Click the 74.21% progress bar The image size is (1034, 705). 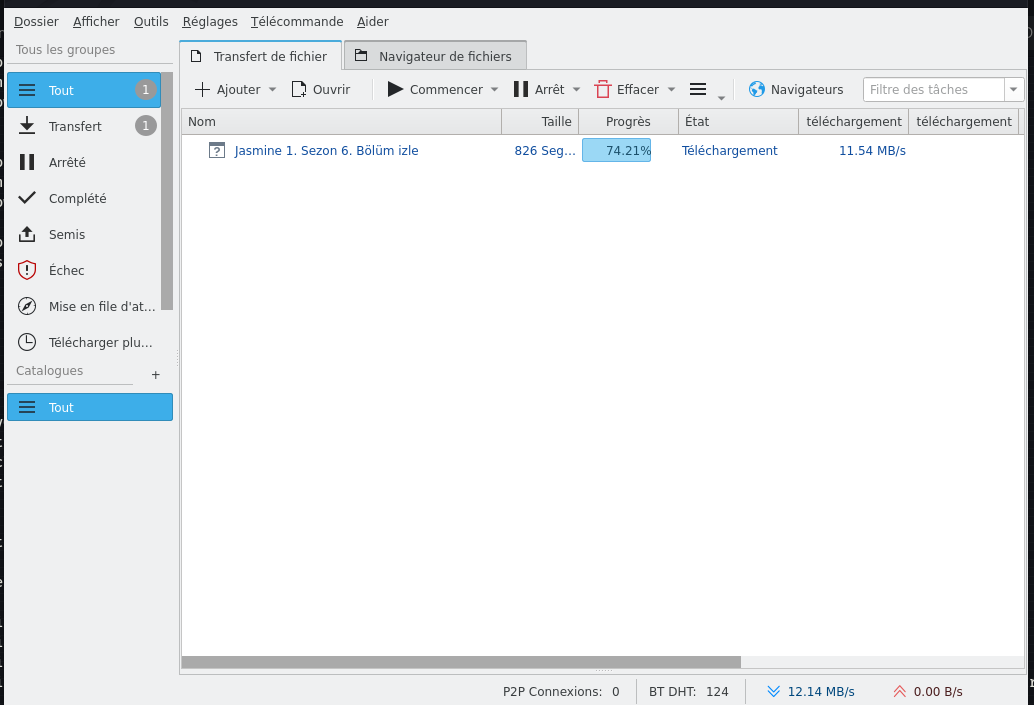617,150
